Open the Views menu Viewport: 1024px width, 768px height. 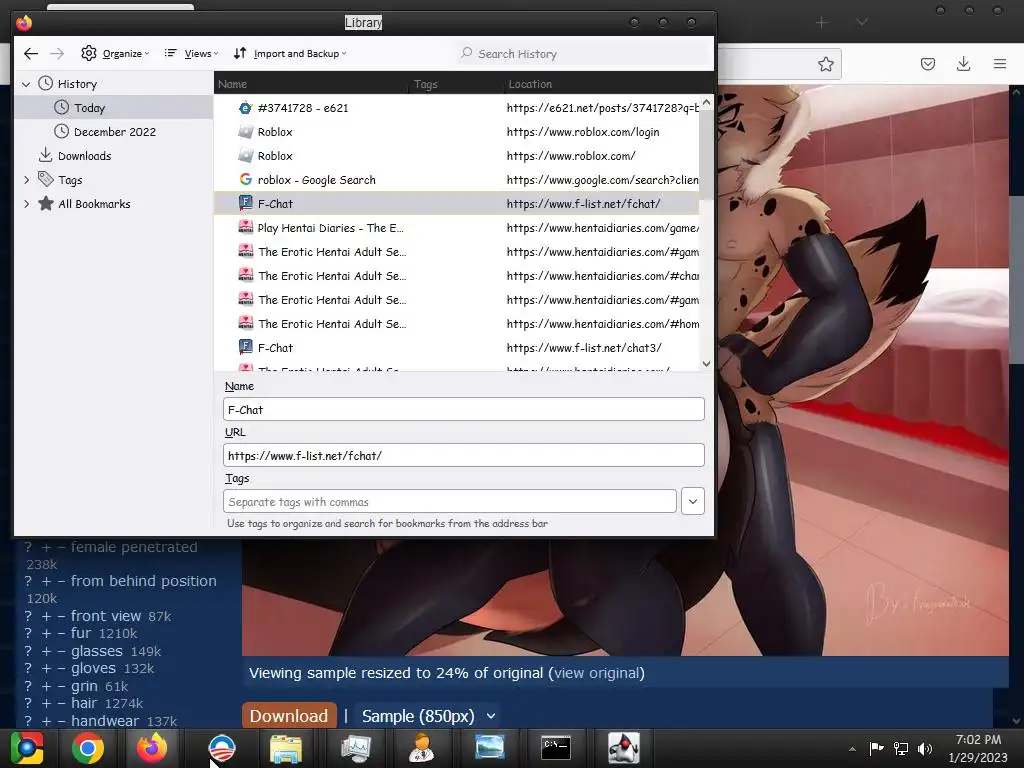click(x=191, y=54)
